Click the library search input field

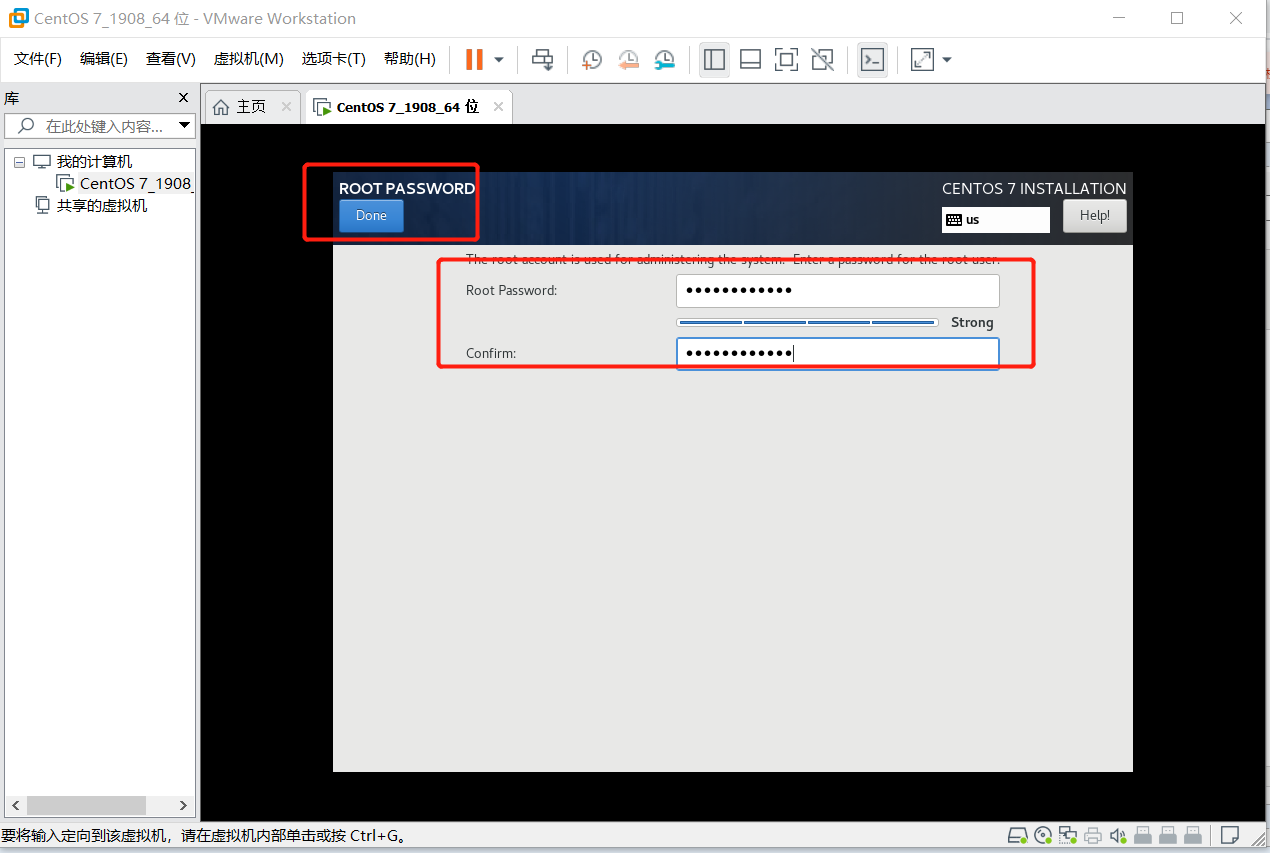tap(100, 126)
